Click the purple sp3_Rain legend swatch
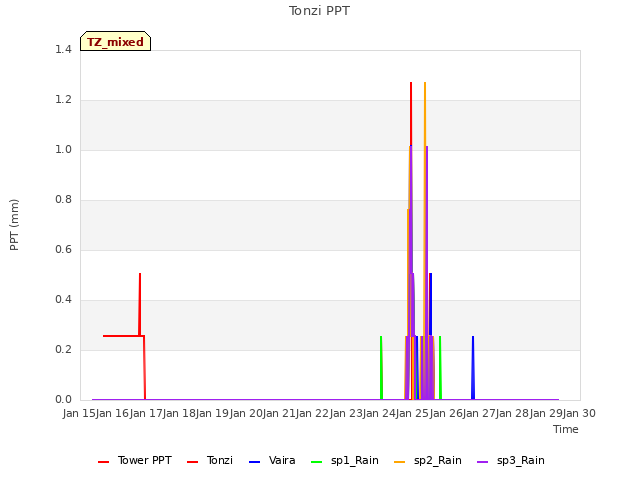Screen dimensions: 640x480 coord(482,462)
